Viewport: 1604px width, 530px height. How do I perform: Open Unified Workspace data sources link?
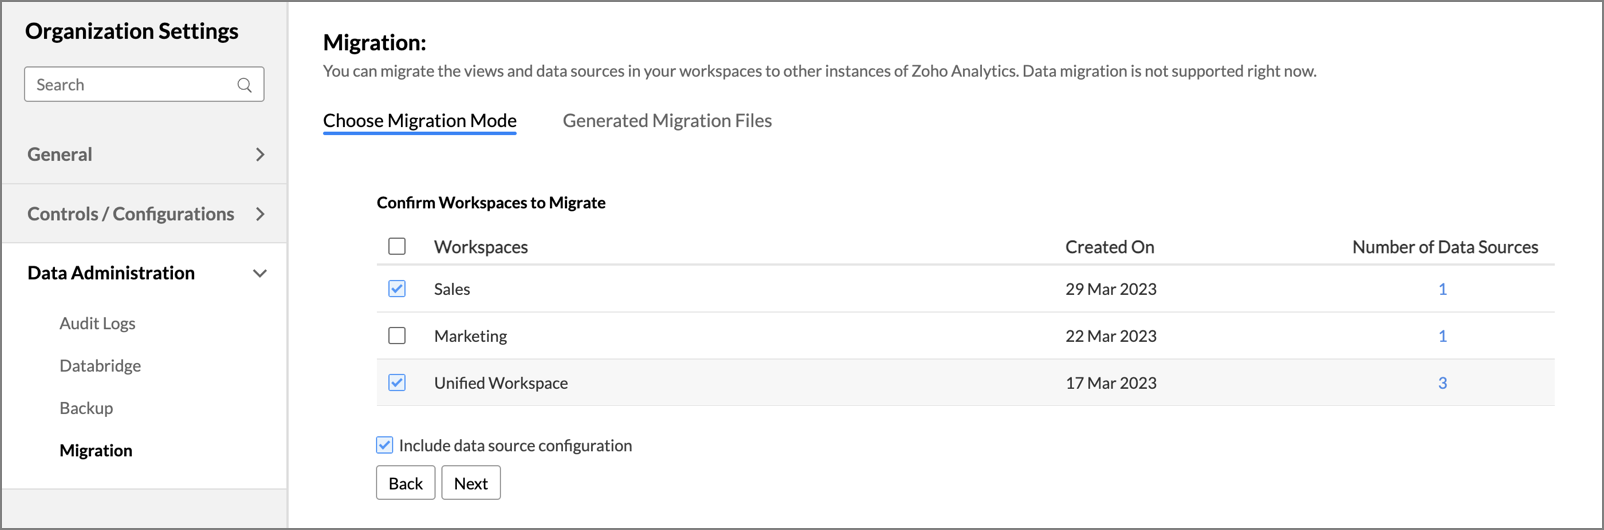1442,383
